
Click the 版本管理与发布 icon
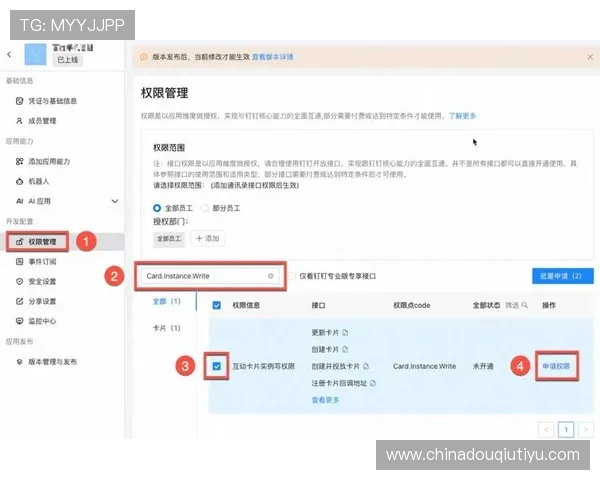pyautogui.click(x=20, y=362)
